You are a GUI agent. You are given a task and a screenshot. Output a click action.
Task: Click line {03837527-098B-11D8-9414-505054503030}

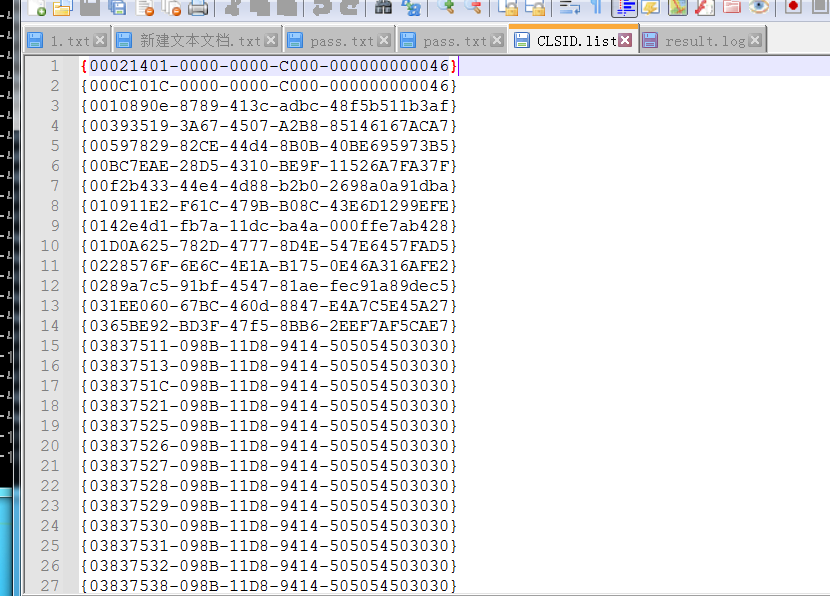coord(269,466)
